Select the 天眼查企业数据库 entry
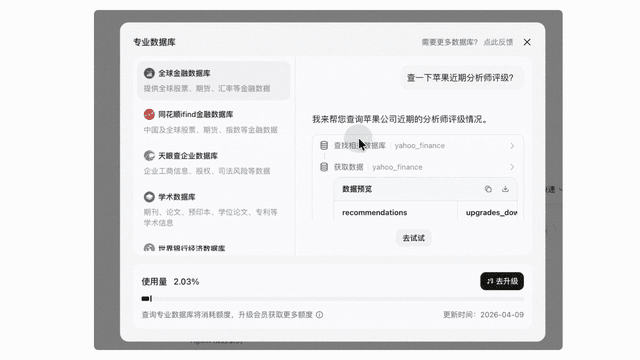640x360 pixels. click(213, 163)
